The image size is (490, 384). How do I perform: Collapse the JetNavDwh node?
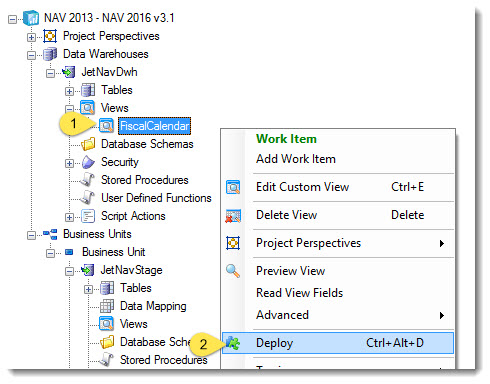(50, 73)
